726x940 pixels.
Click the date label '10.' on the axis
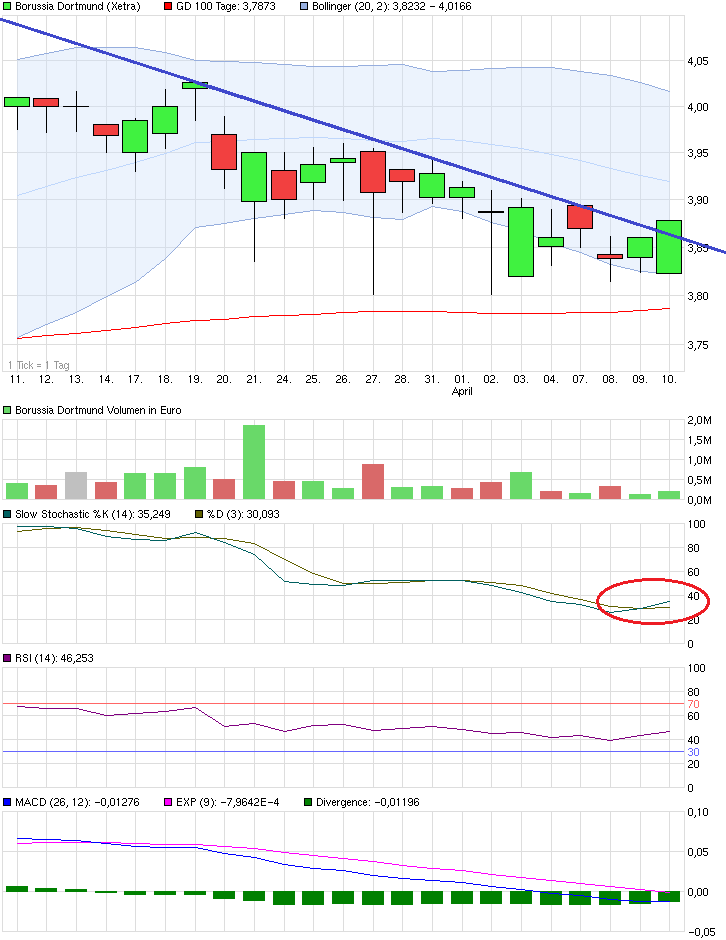(x=669, y=379)
